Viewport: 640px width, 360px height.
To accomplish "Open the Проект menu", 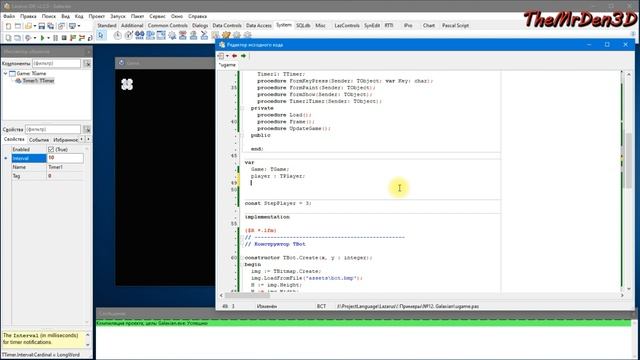I will click(x=97, y=16).
